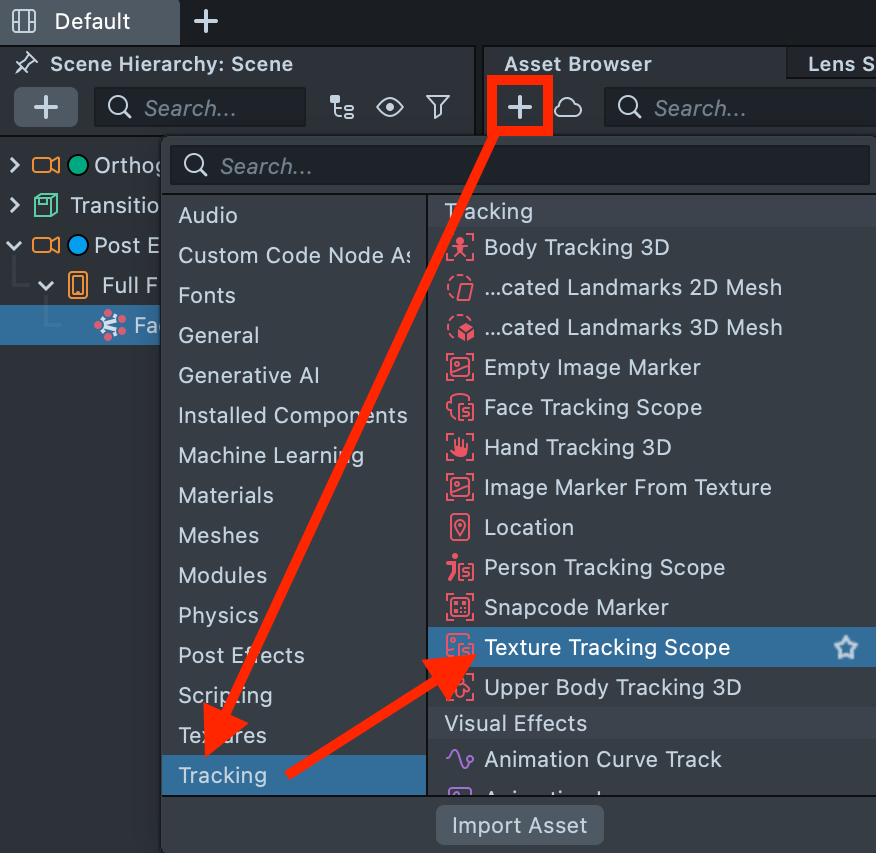Open the Scene Hierarchy filter funnel

438,107
